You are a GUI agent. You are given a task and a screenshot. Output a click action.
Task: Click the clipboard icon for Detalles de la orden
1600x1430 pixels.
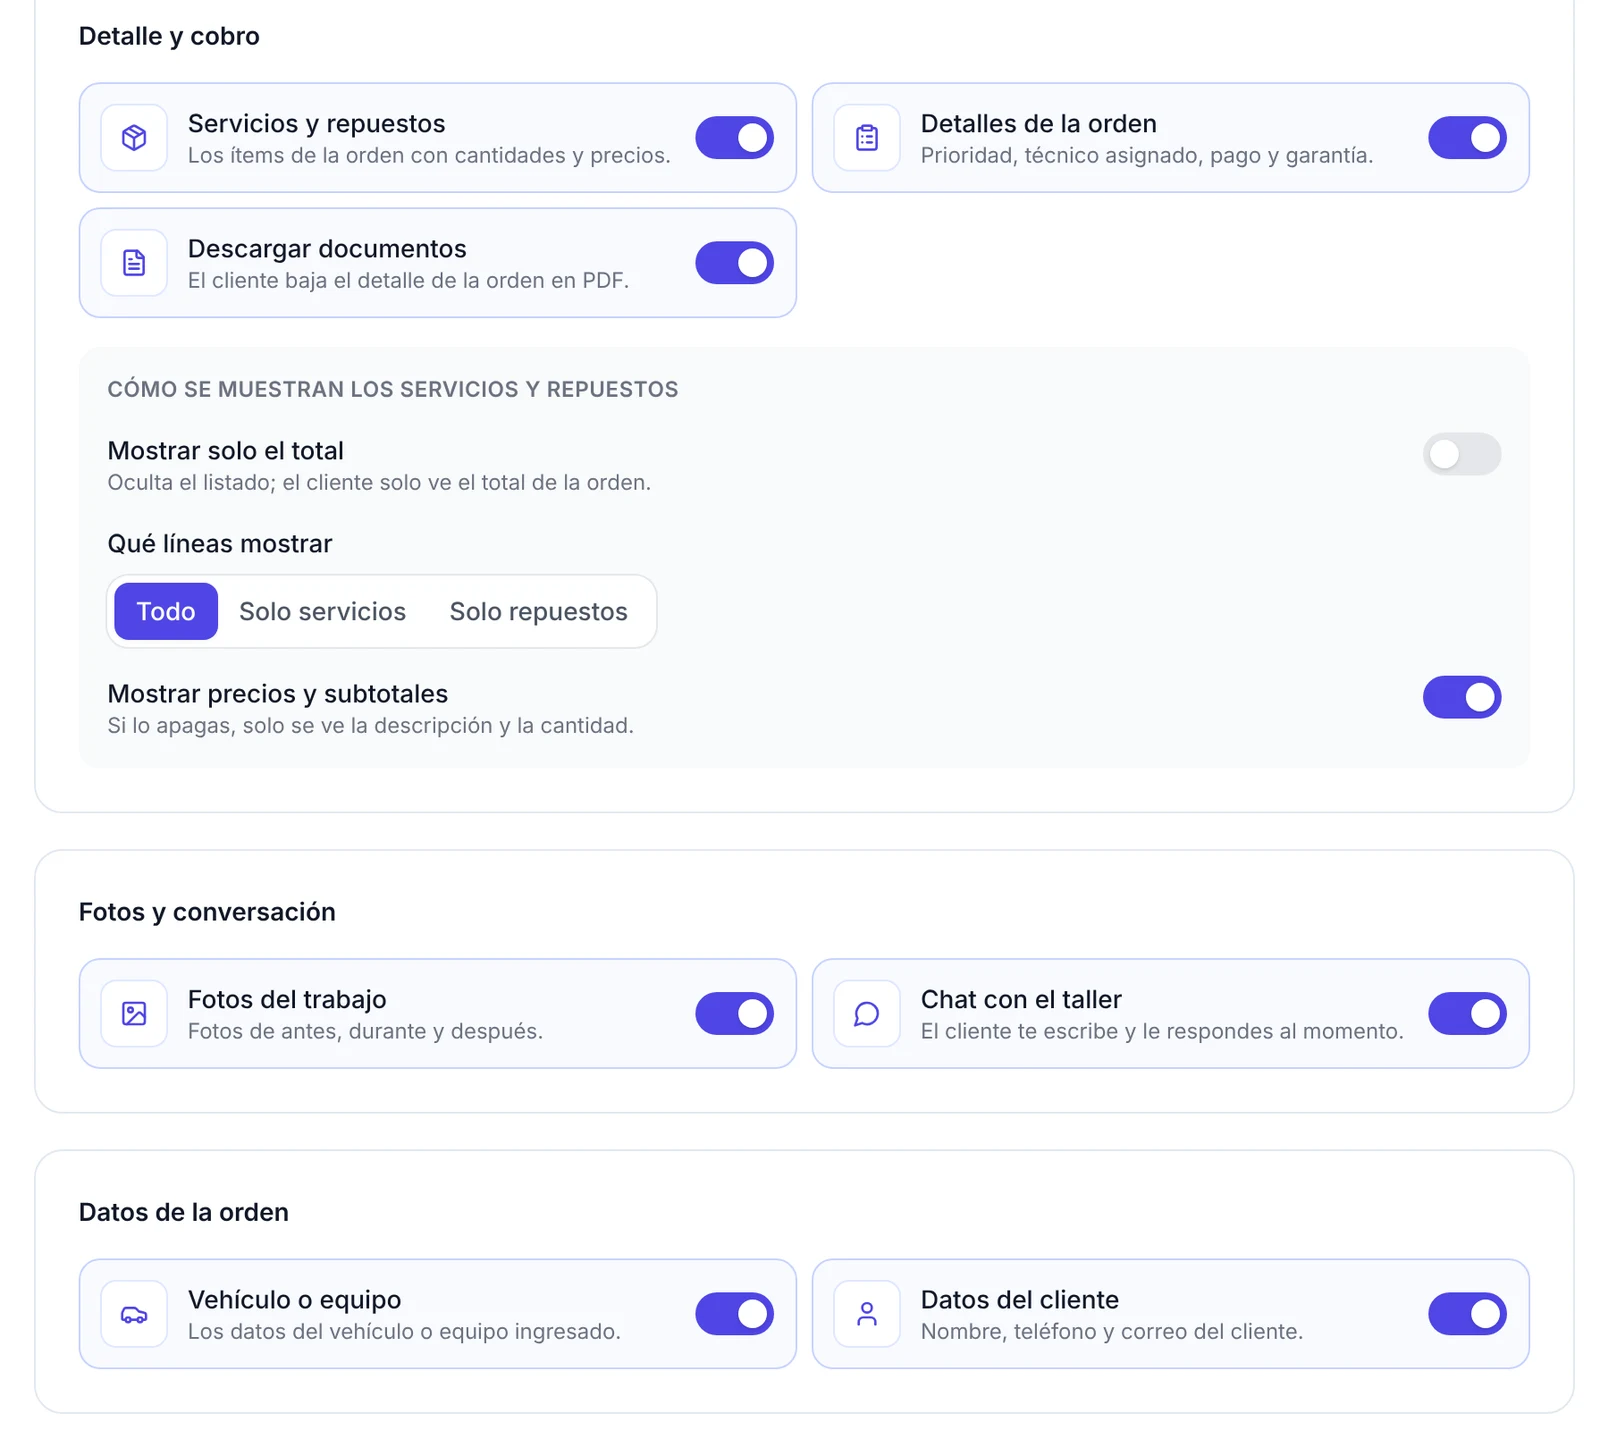coord(867,138)
